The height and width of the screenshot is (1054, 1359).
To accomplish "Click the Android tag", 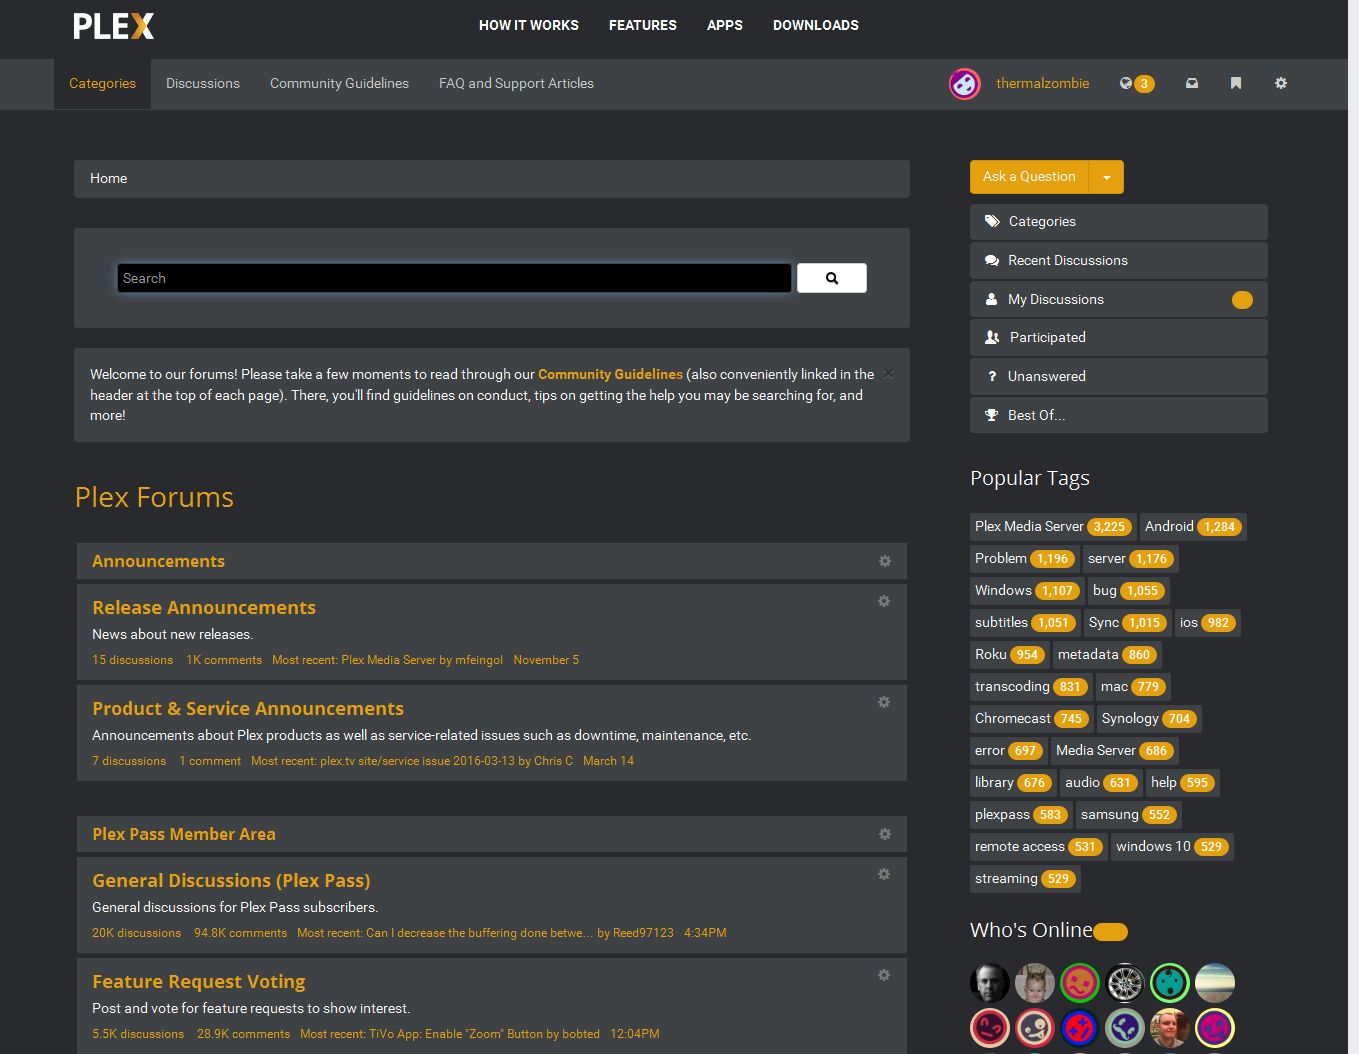I will 1193,527.
